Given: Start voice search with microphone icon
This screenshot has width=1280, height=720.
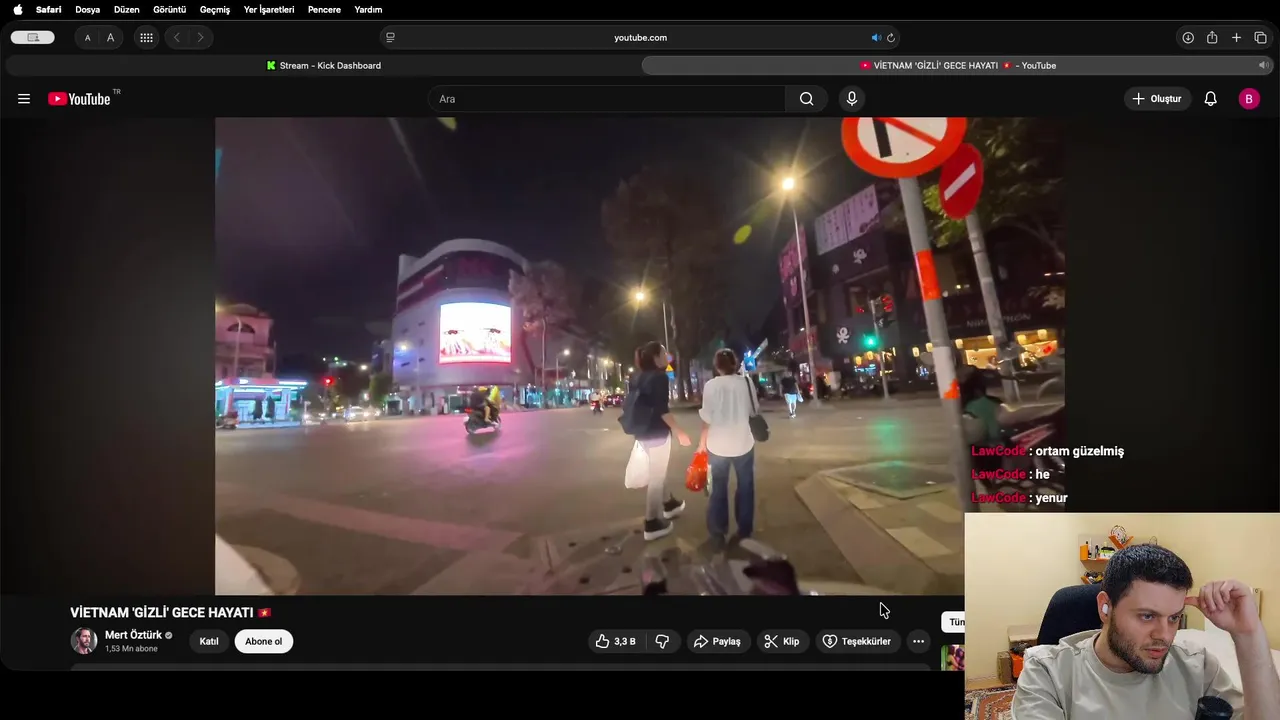Looking at the screenshot, I should (x=851, y=99).
